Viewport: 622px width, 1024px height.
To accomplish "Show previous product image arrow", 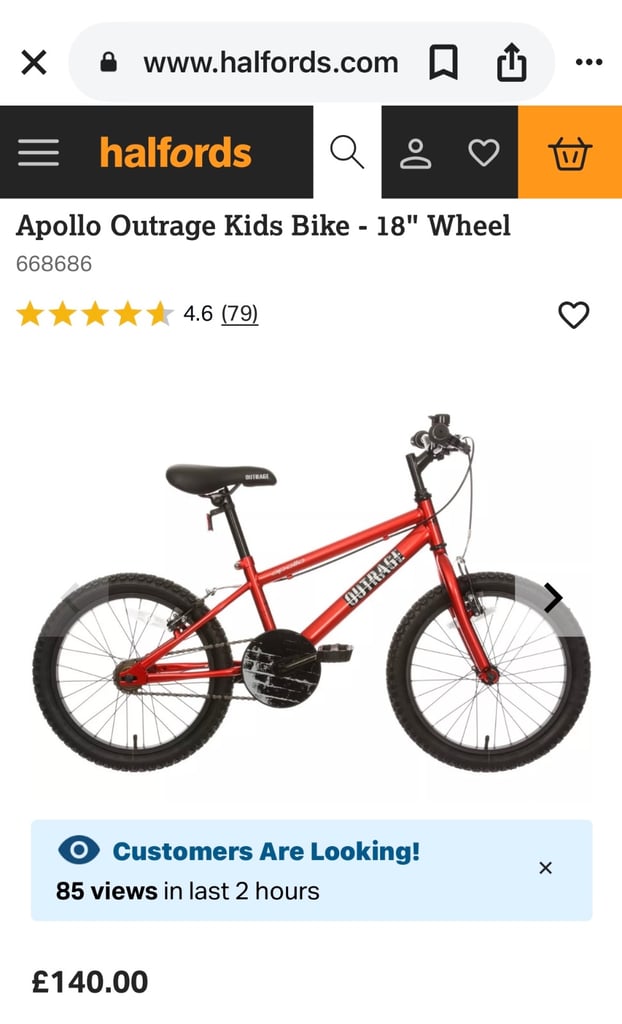I will [x=73, y=598].
